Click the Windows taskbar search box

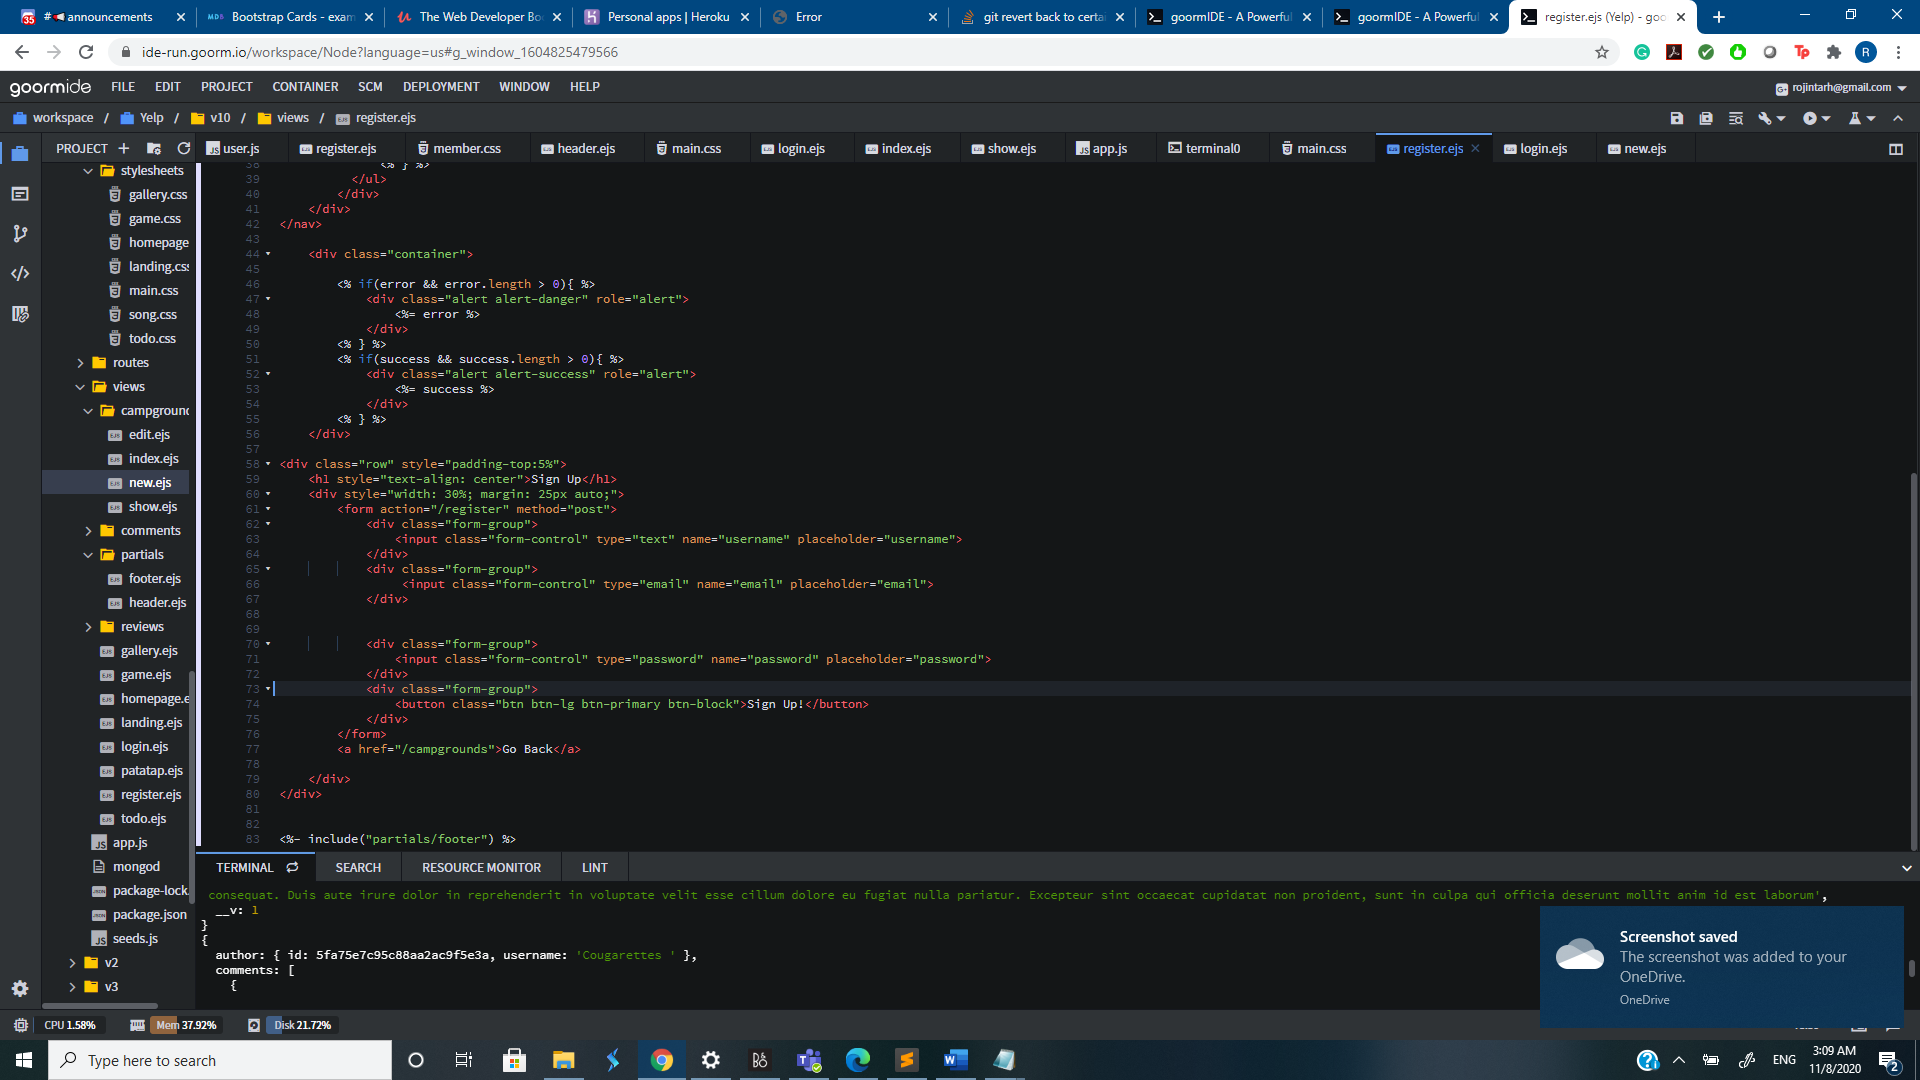pos(220,1060)
